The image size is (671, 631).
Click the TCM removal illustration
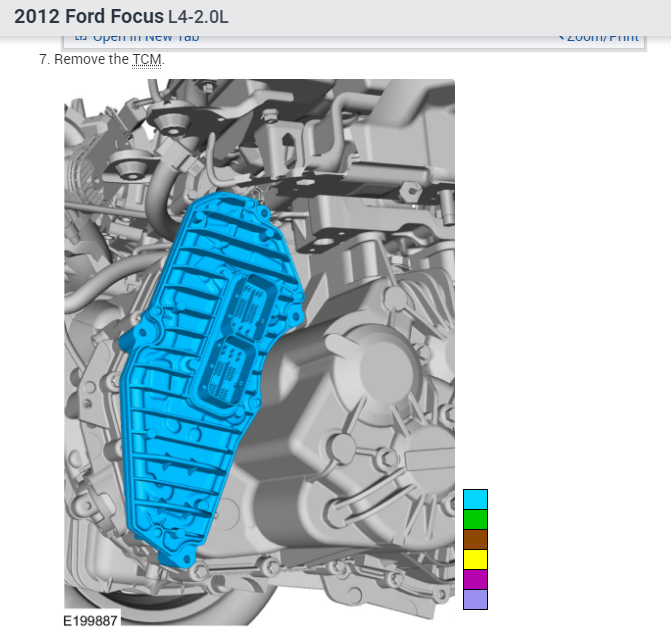pyautogui.click(x=259, y=352)
